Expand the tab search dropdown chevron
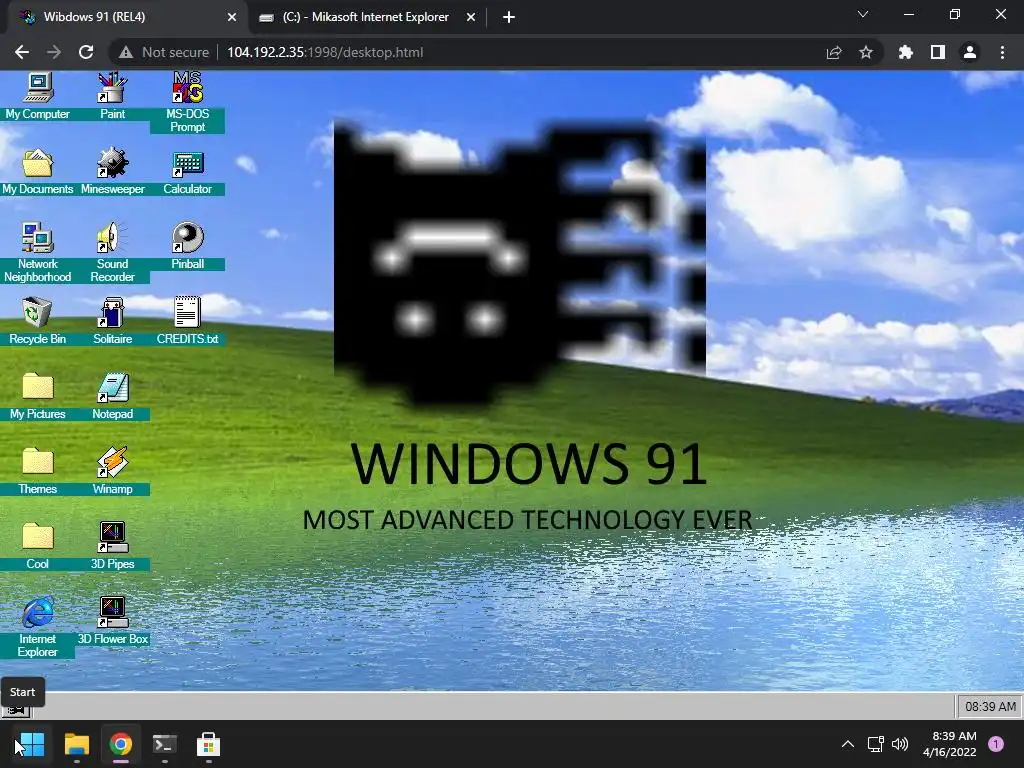 863,14
